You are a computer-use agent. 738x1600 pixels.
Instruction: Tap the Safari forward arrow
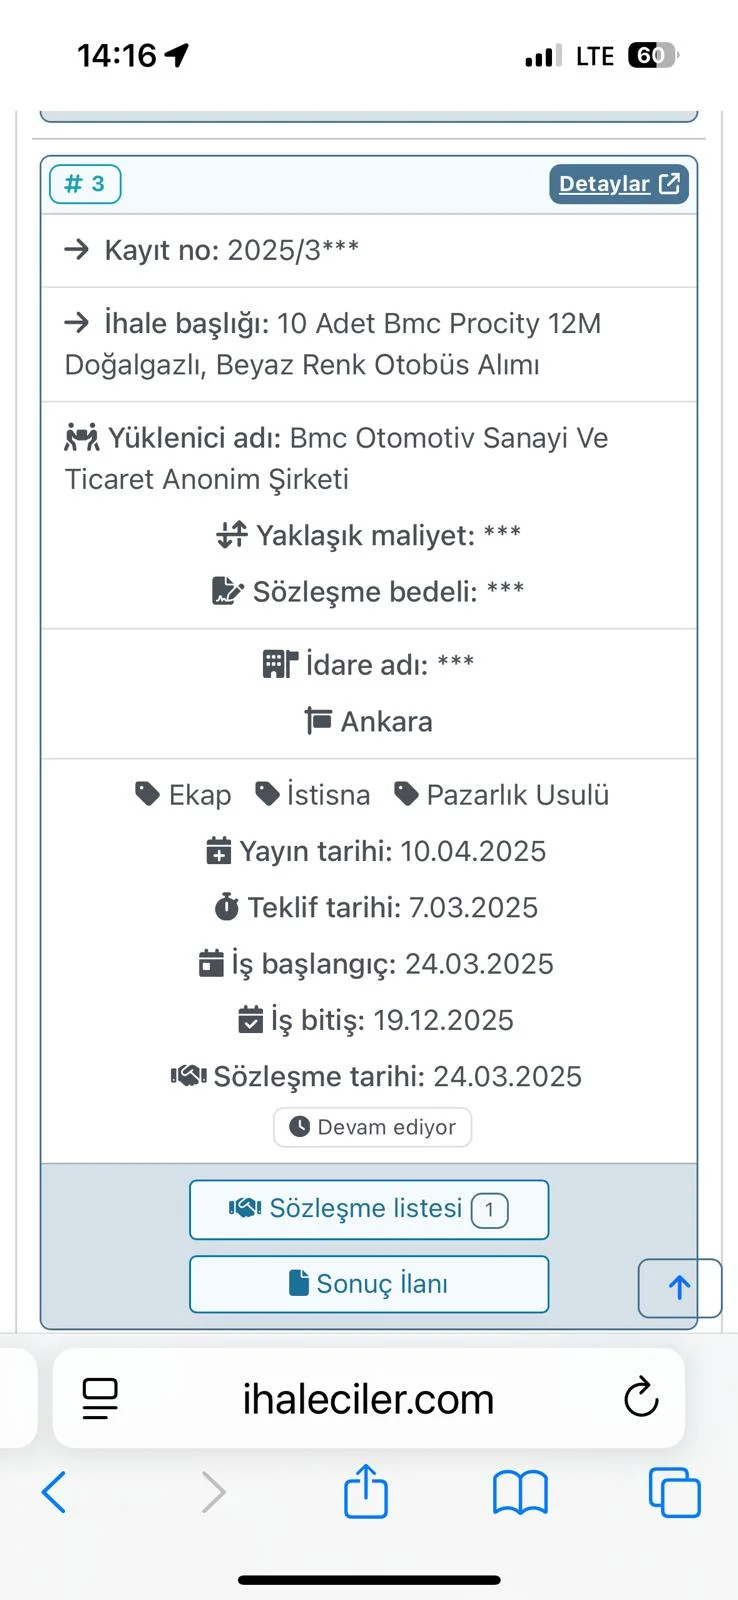click(x=213, y=1493)
